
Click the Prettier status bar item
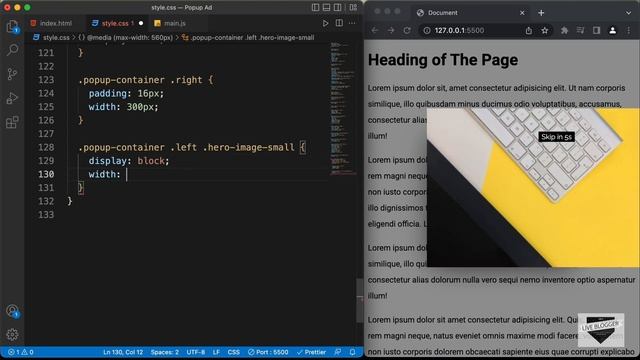311,352
